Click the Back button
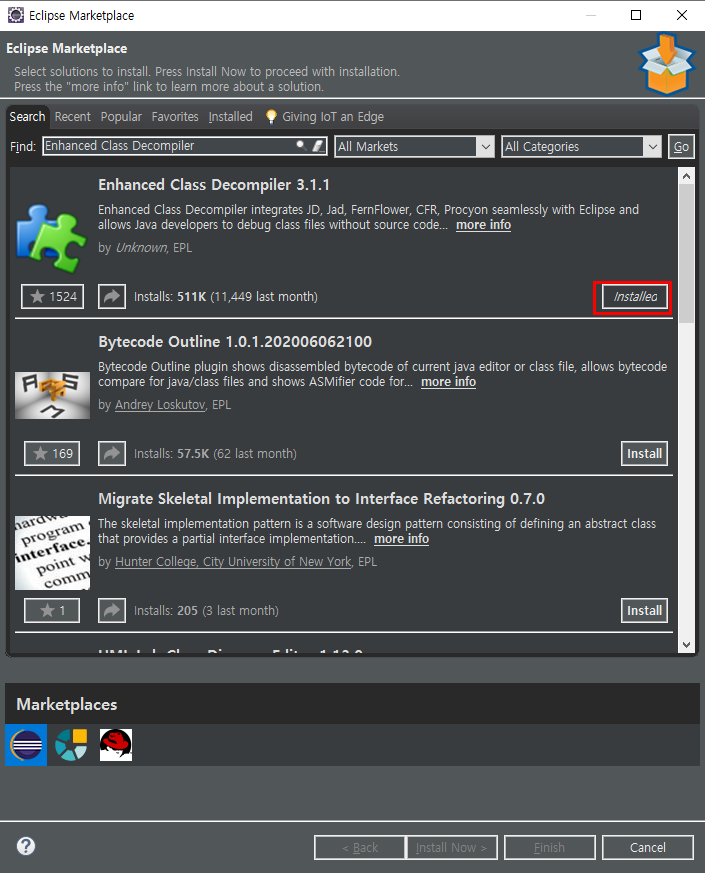Viewport: 705px width, 873px height. [360, 847]
